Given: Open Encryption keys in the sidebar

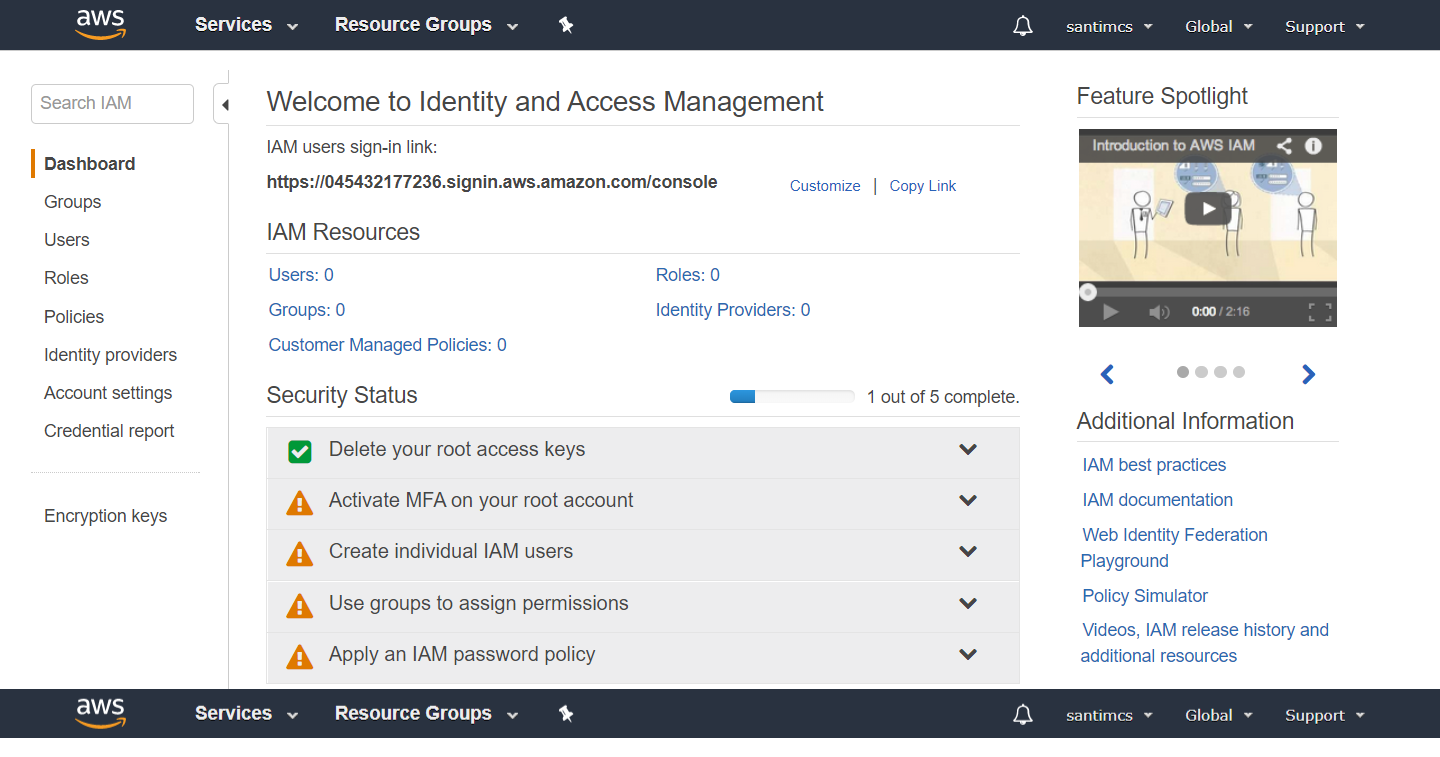Looking at the screenshot, I should point(105,516).
